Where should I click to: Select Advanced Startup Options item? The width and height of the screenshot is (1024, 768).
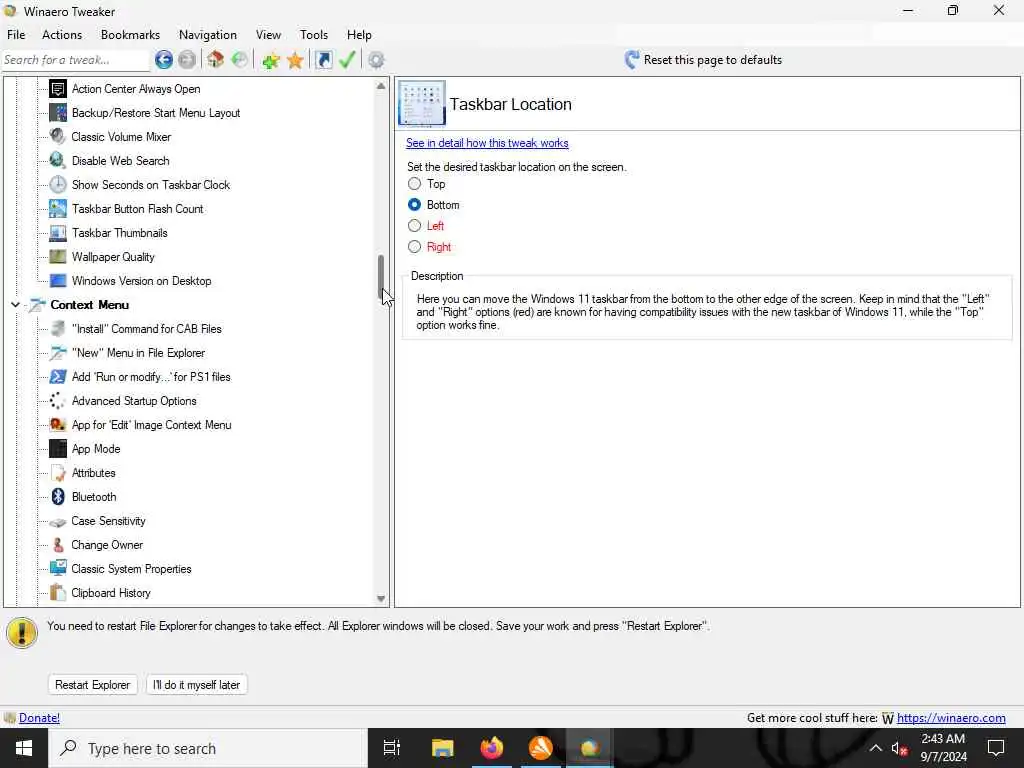coord(134,401)
